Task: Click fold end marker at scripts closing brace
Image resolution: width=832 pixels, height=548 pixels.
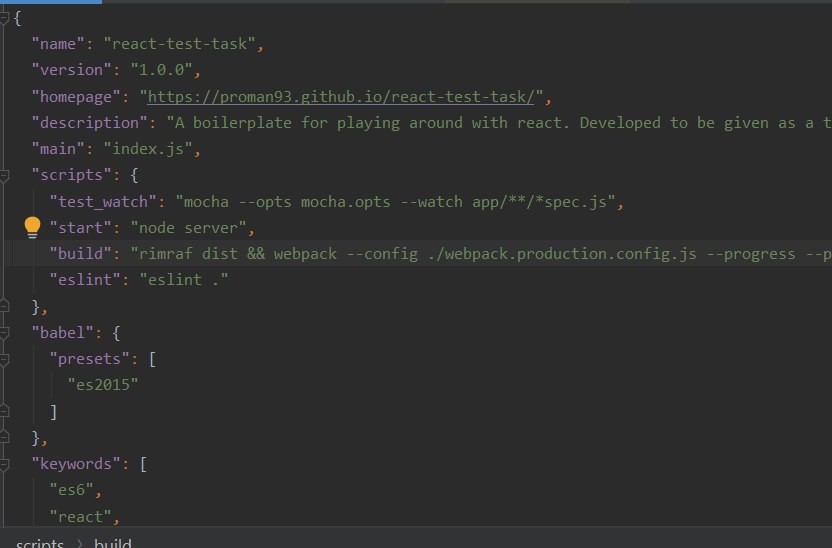Action: (4, 306)
